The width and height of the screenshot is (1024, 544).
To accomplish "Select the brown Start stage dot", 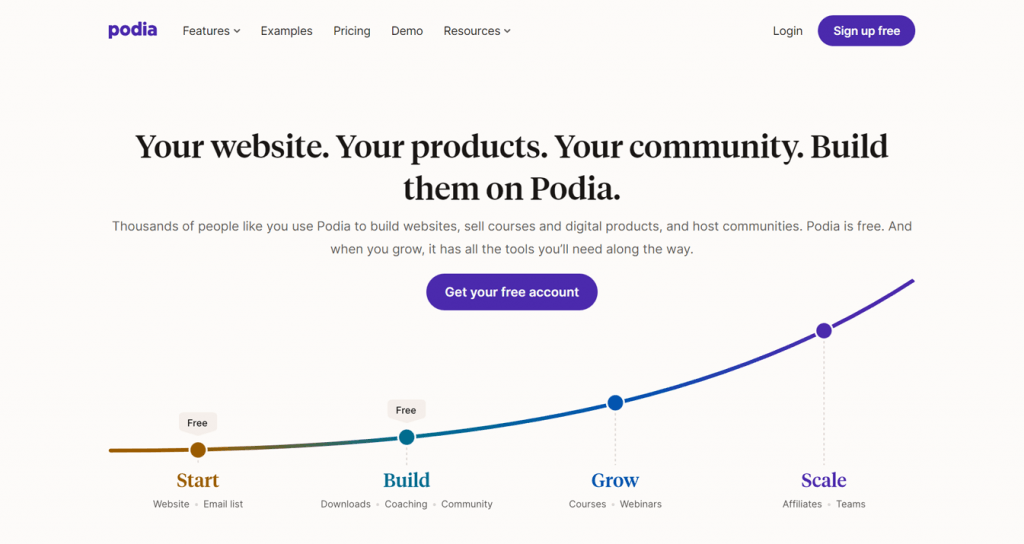I will 198,449.
